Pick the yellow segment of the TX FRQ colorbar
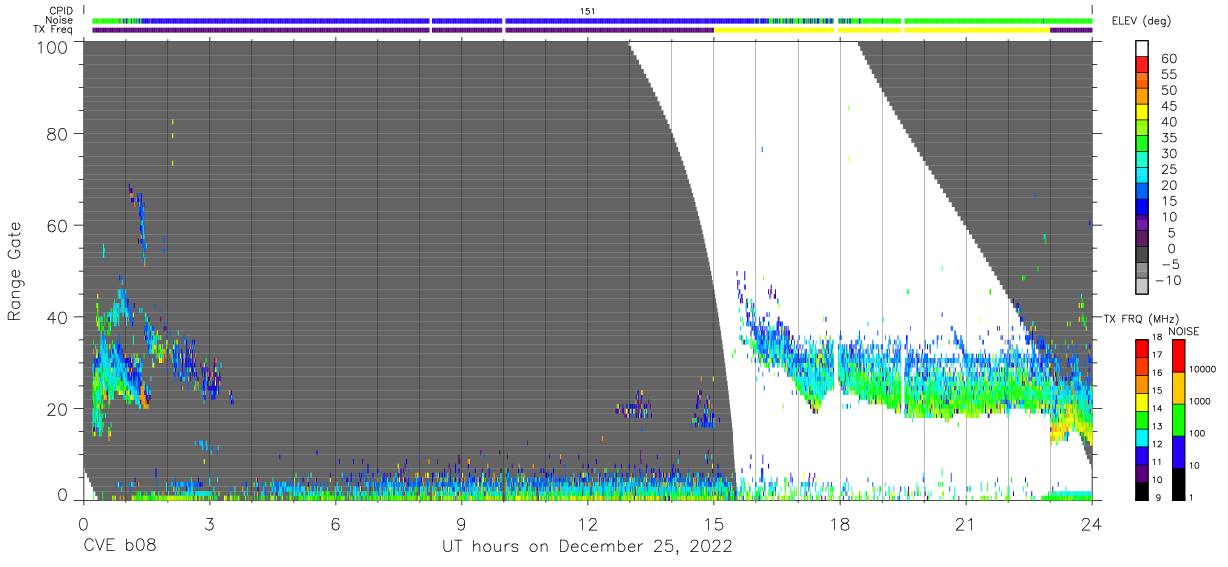Image resolution: width=1228 pixels, height=567 pixels. click(x=1141, y=402)
